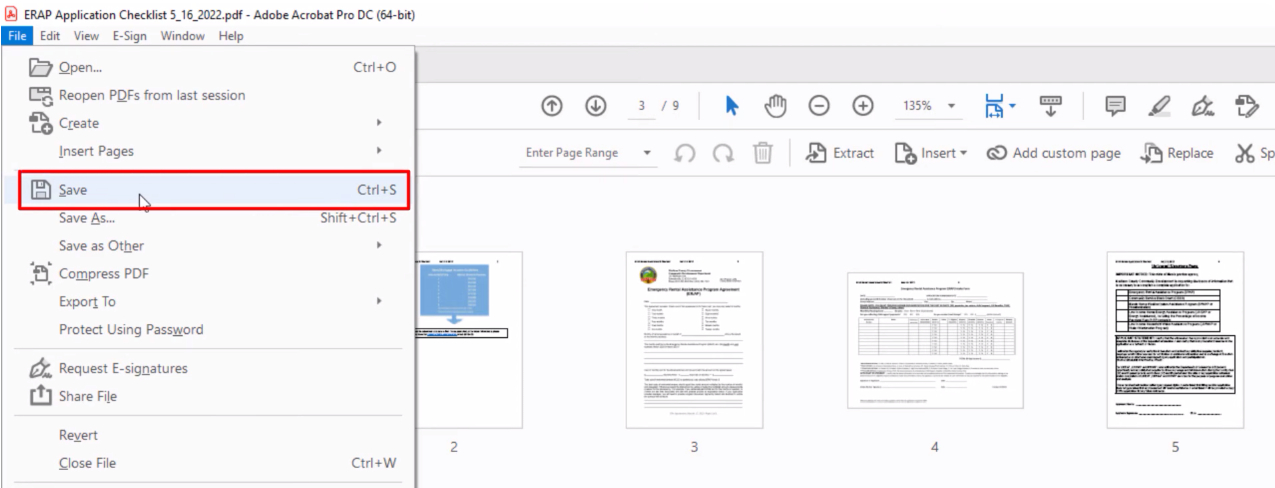Open the Window menu
Screen dimensions: 1275x488
(183, 36)
